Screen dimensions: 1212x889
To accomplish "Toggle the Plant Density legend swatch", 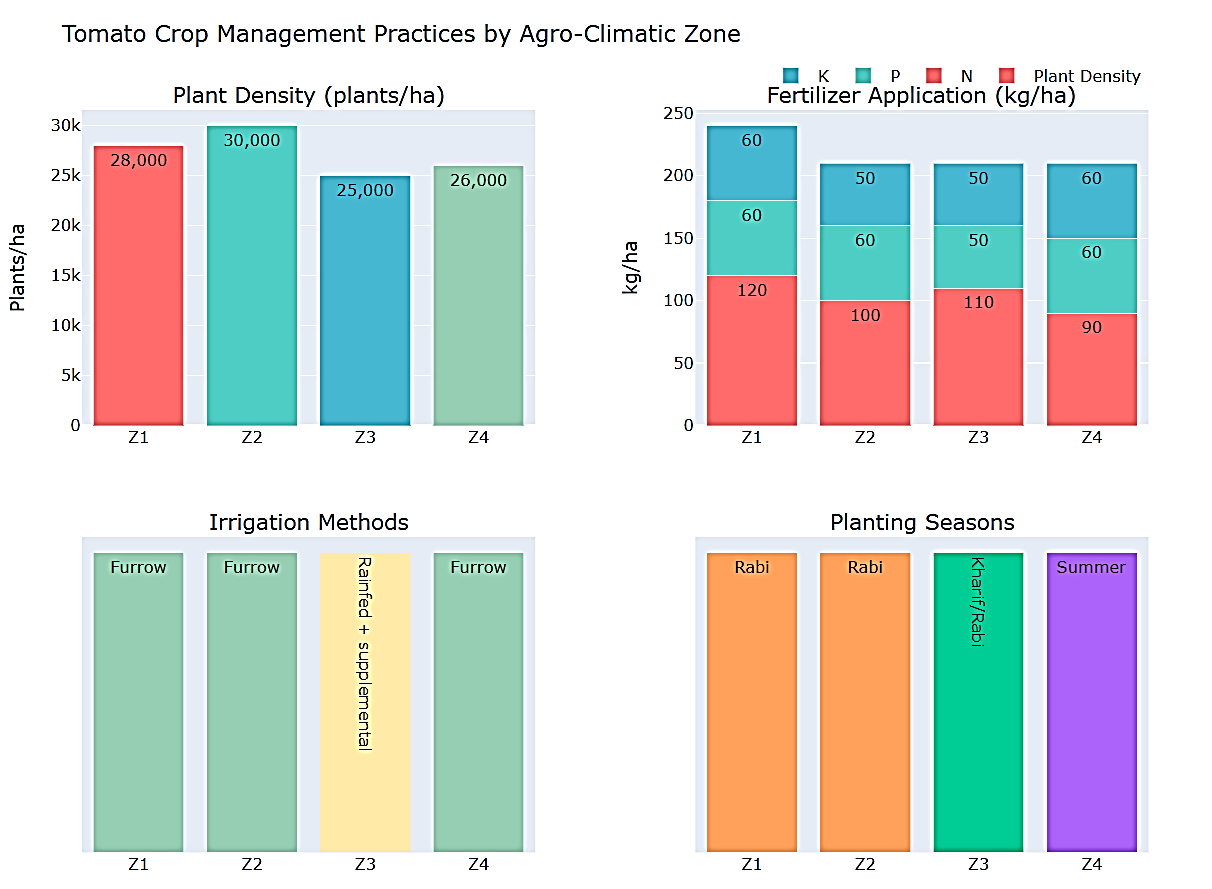I will coord(1007,76).
